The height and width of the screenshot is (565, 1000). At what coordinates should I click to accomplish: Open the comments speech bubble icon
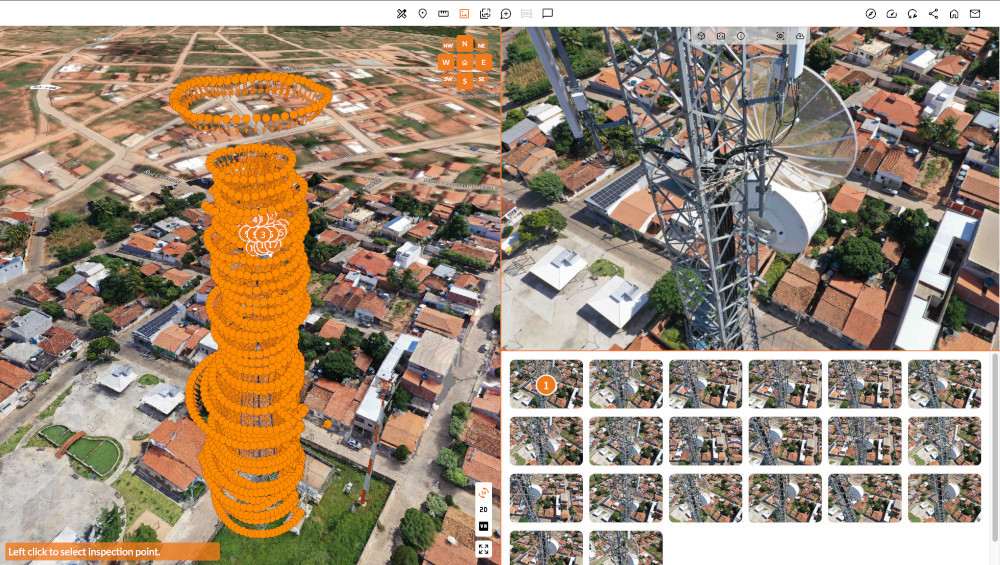pyautogui.click(x=547, y=13)
